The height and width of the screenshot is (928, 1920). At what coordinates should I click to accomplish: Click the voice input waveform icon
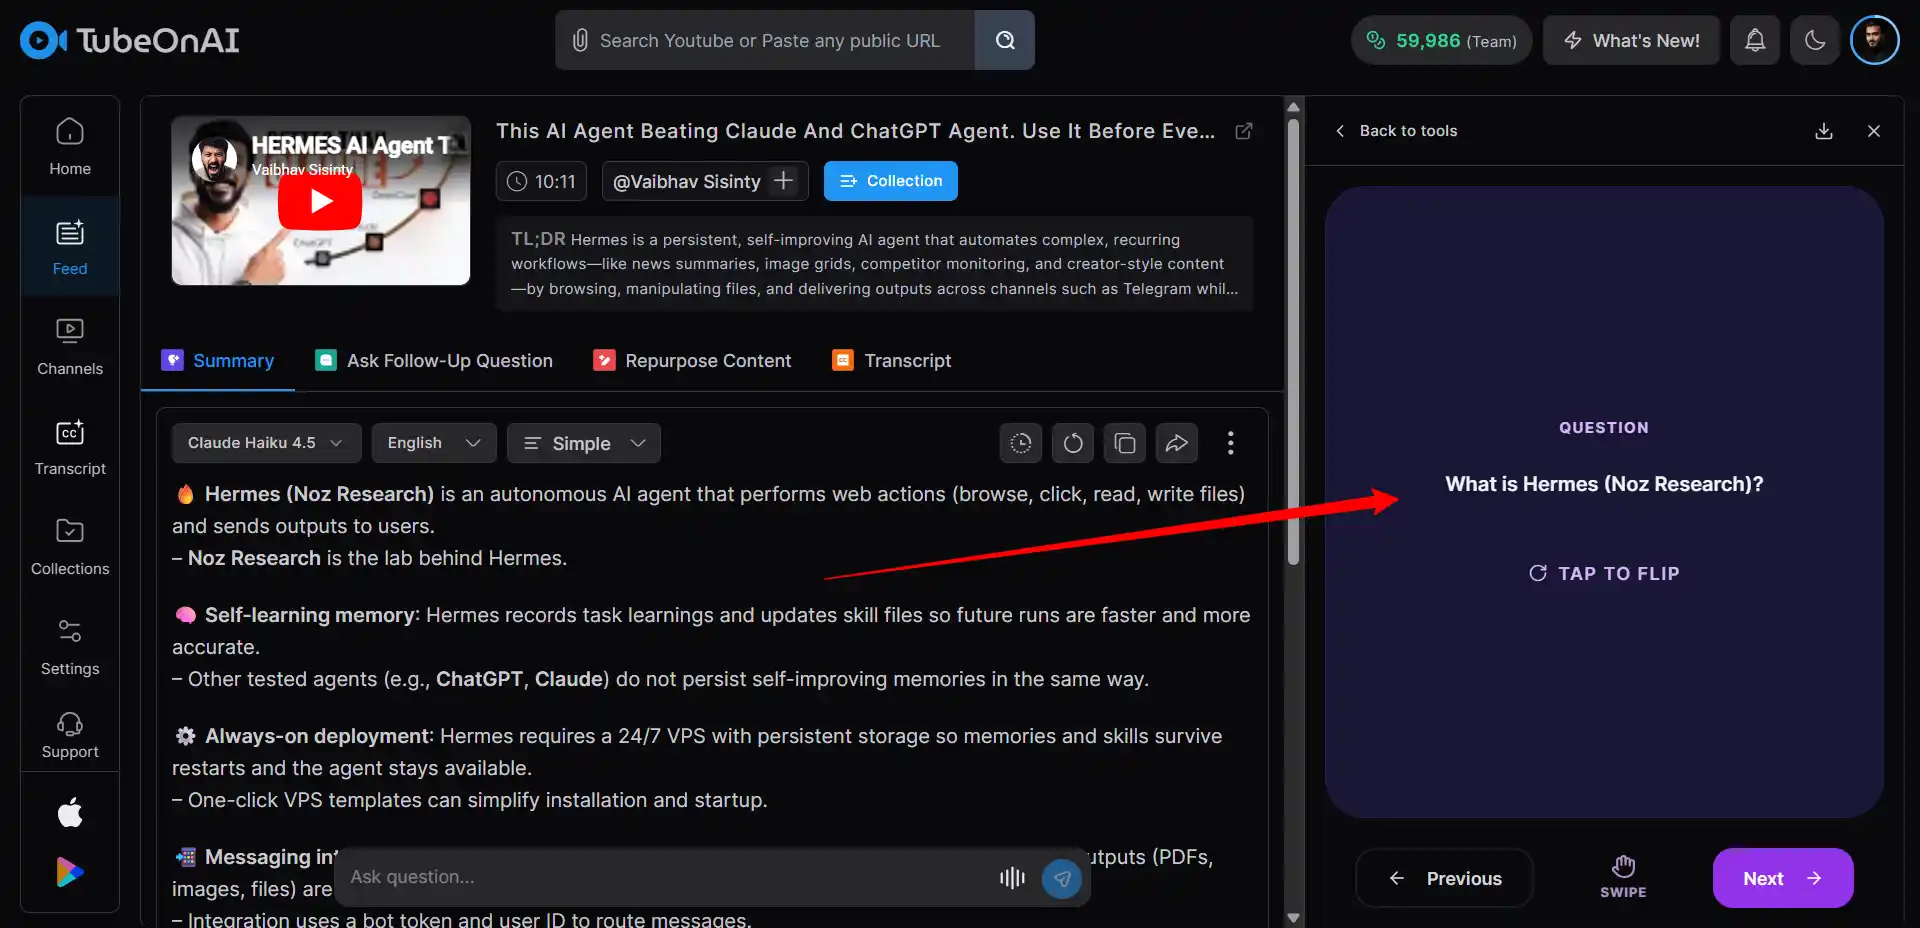[x=1012, y=877]
